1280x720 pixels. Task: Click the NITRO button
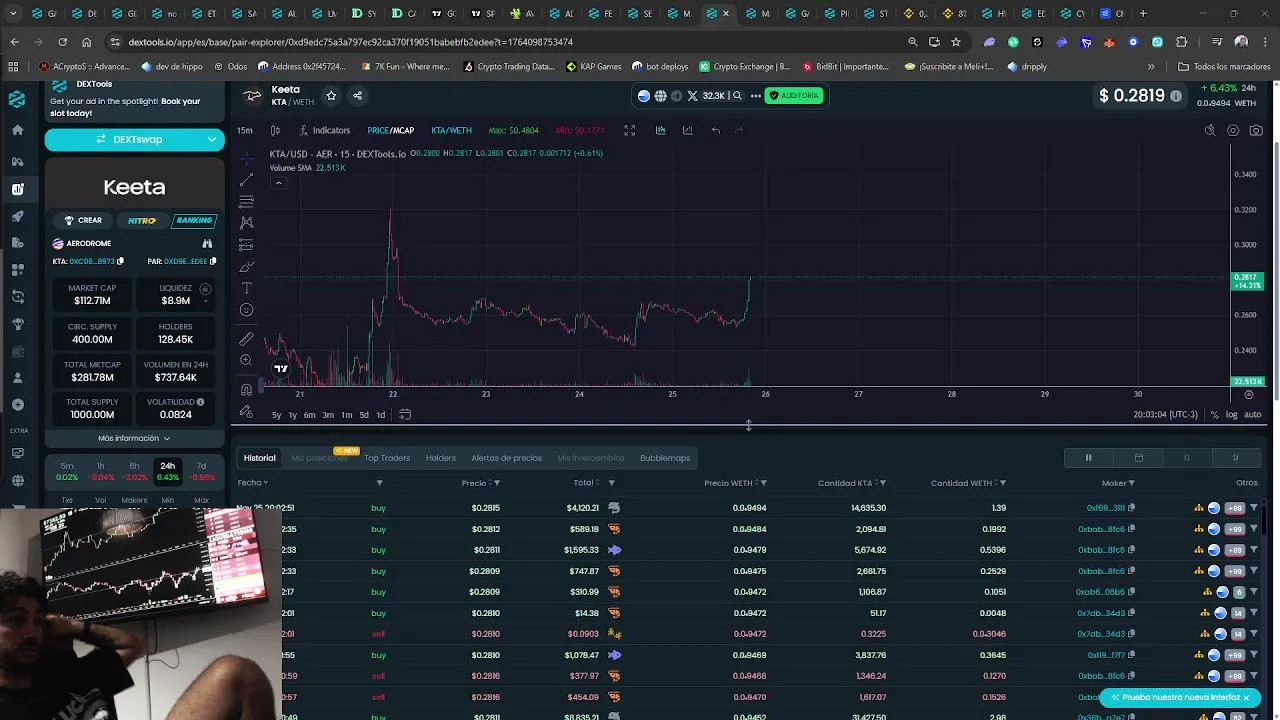141,220
